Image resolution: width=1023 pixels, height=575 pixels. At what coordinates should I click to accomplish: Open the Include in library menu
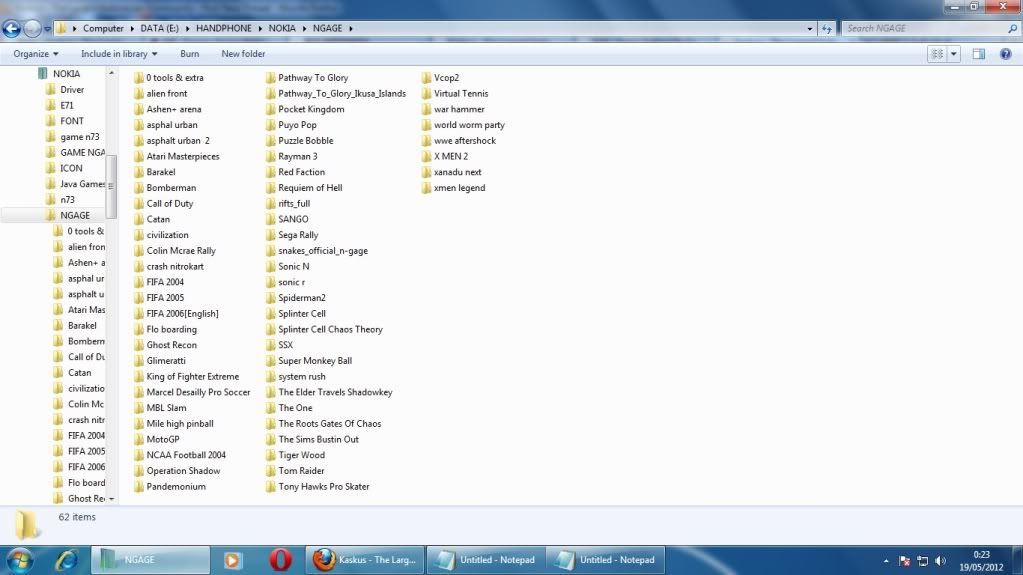pyautogui.click(x=119, y=54)
